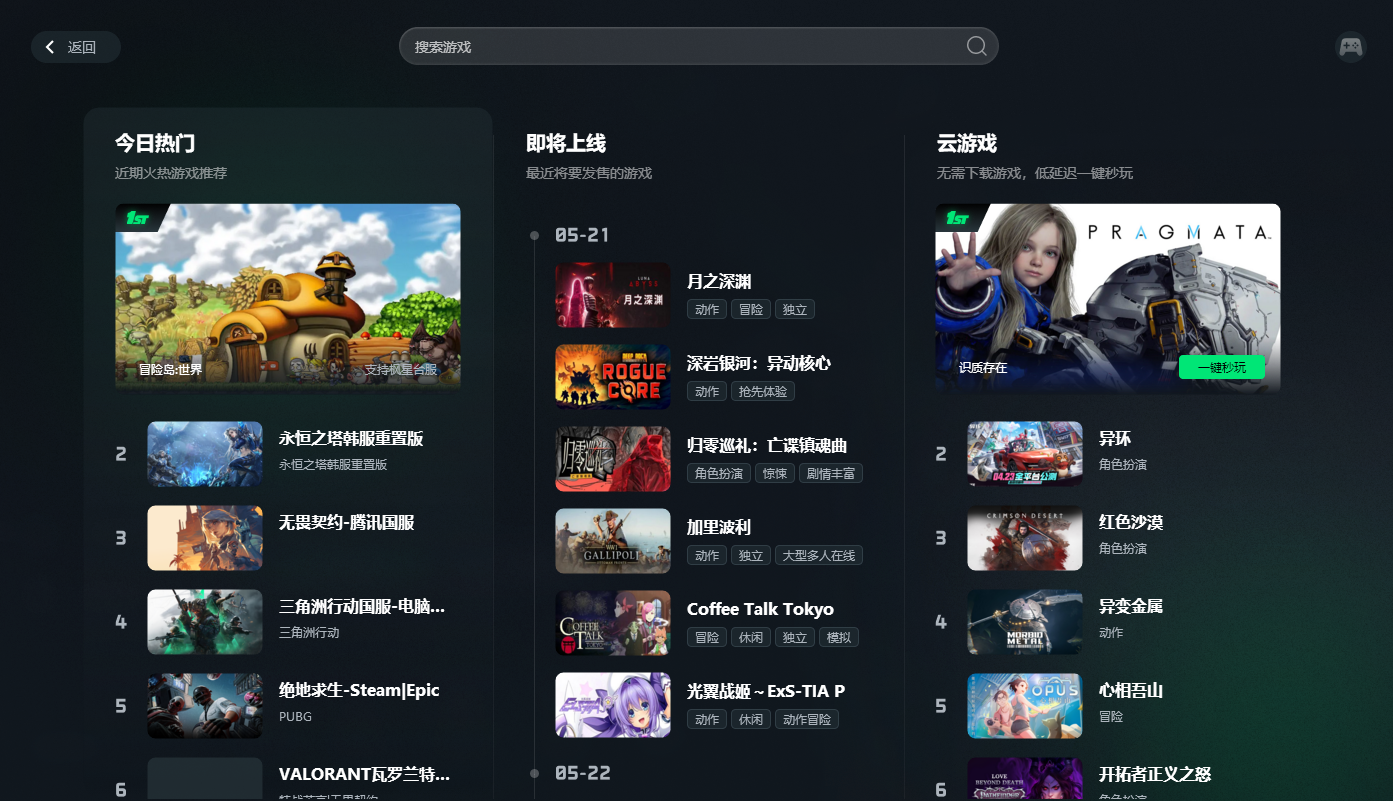The height and width of the screenshot is (801, 1393).
Task: Select the 红色沙漠 cloud game title
Action: pos(1131,523)
